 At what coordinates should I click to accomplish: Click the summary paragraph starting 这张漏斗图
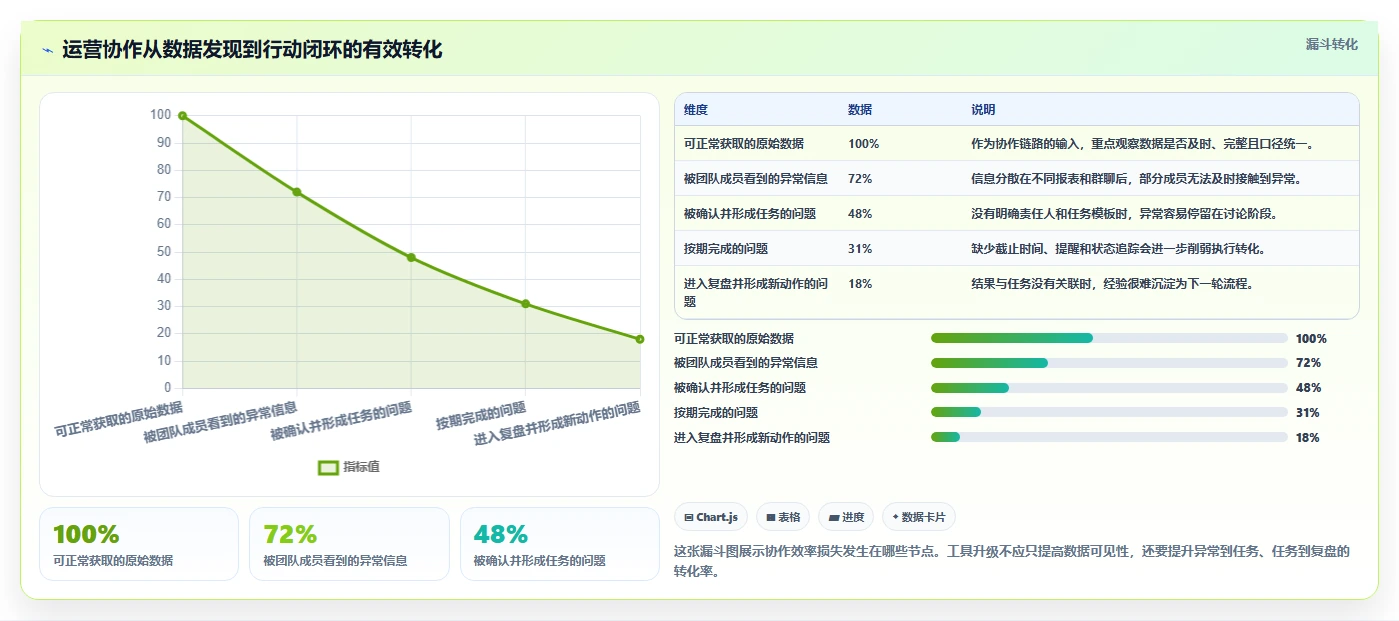(1013, 561)
